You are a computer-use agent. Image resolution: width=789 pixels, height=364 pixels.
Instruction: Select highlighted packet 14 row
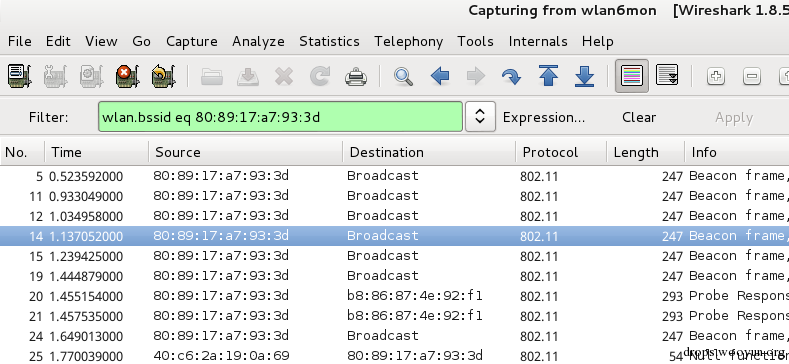pyautogui.click(x=394, y=236)
